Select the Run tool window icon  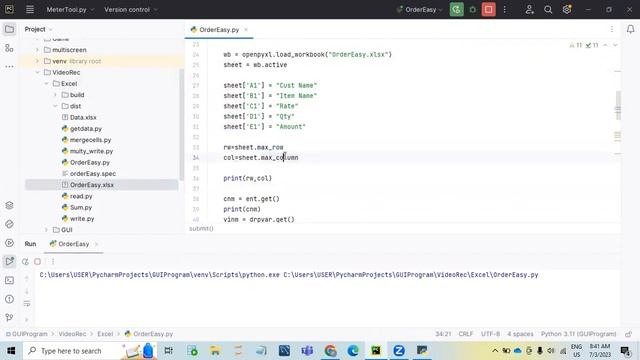9,262
